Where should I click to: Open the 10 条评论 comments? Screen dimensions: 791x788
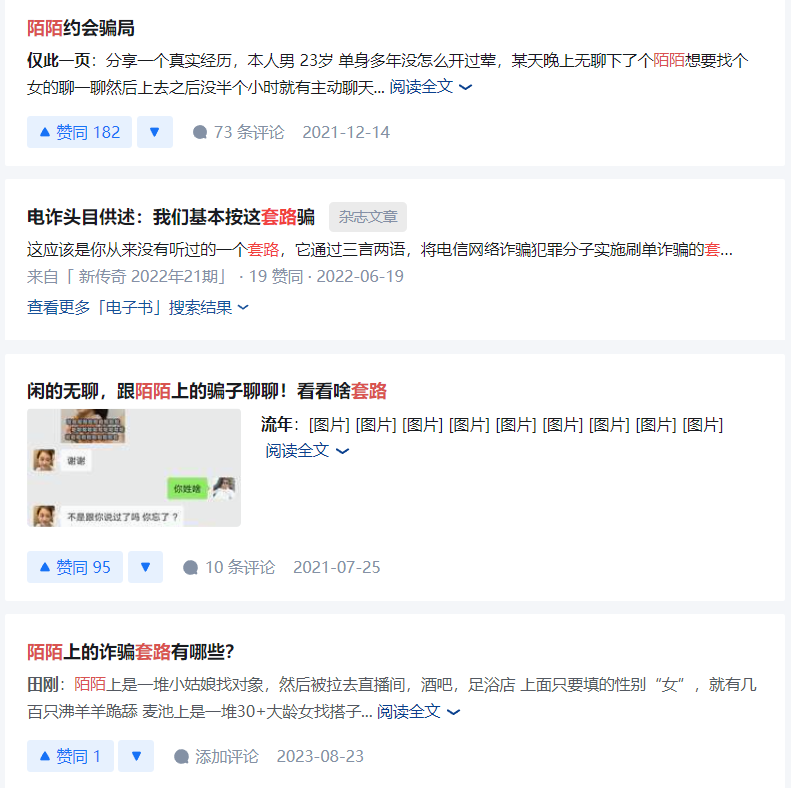pyautogui.click(x=229, y=567)
